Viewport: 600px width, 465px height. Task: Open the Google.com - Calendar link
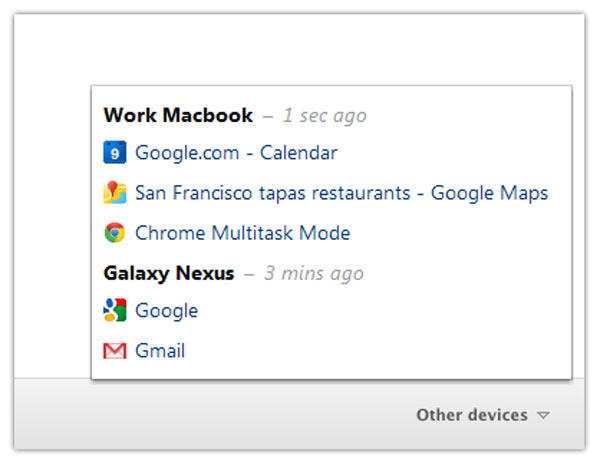pos(236,153)
